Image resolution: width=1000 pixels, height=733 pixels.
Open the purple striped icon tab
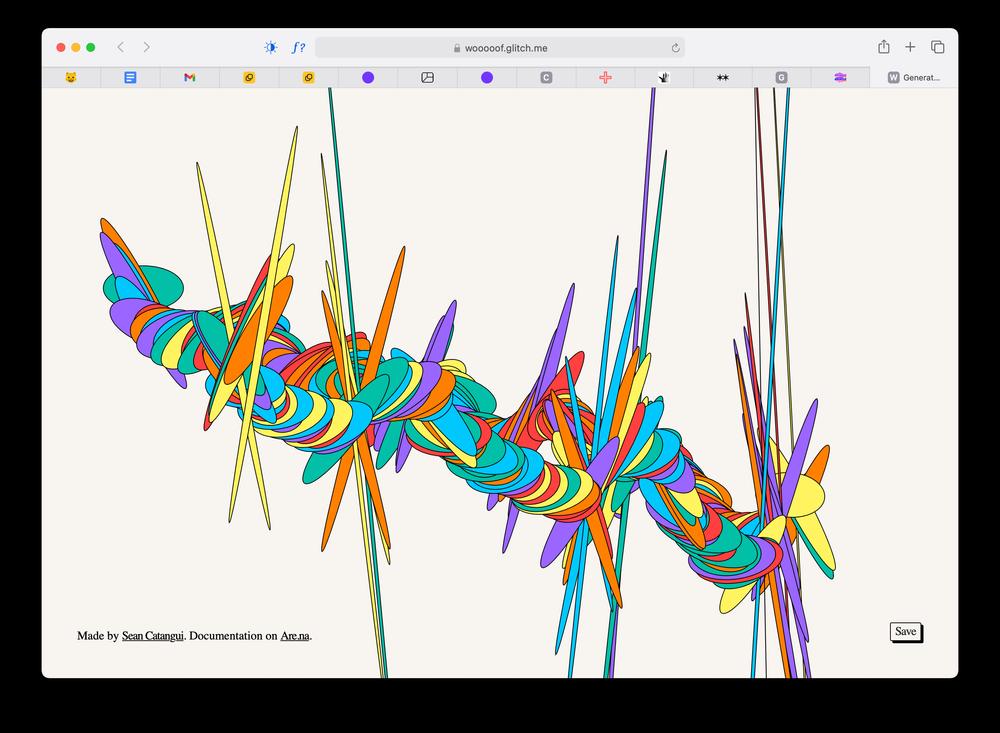840,78
